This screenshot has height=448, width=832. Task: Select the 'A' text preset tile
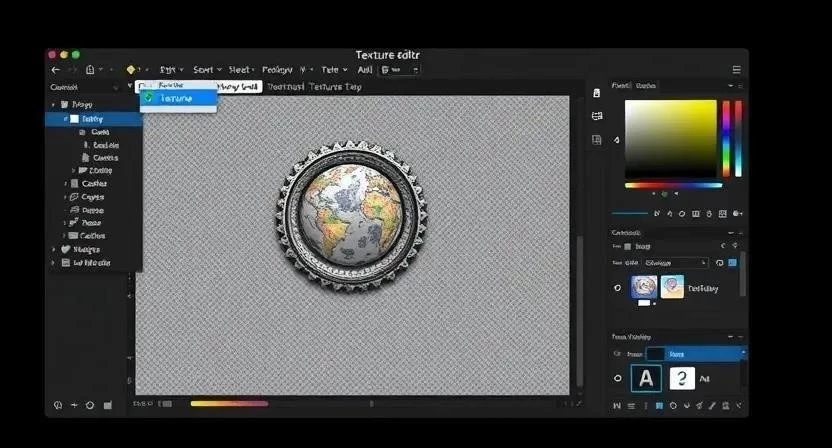coord(646,379)
